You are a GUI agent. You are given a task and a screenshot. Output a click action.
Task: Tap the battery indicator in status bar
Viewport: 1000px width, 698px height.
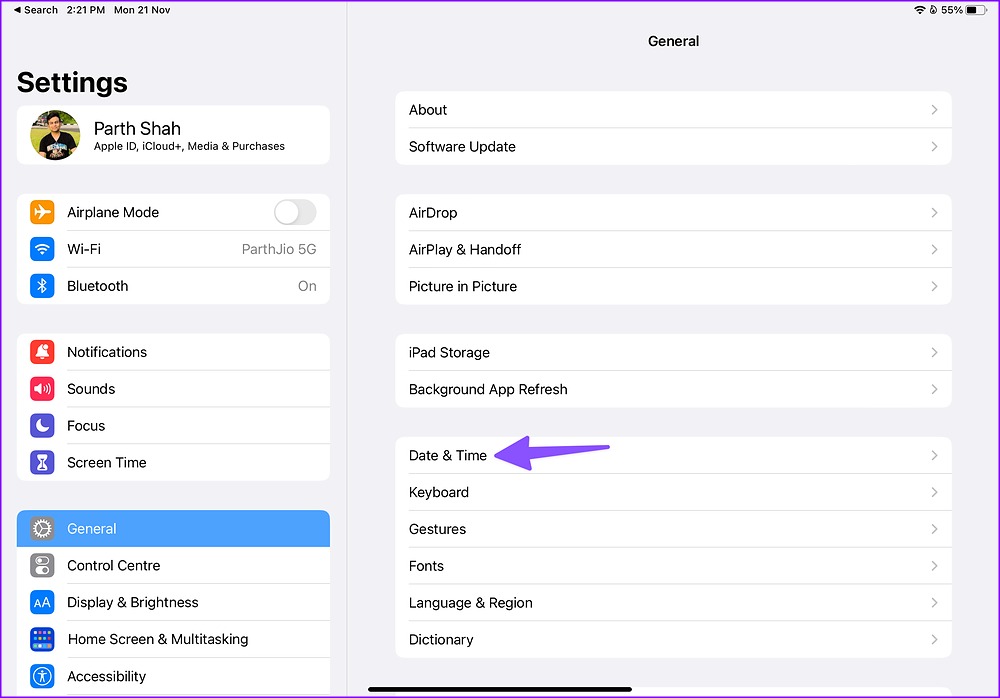[976, 10]
